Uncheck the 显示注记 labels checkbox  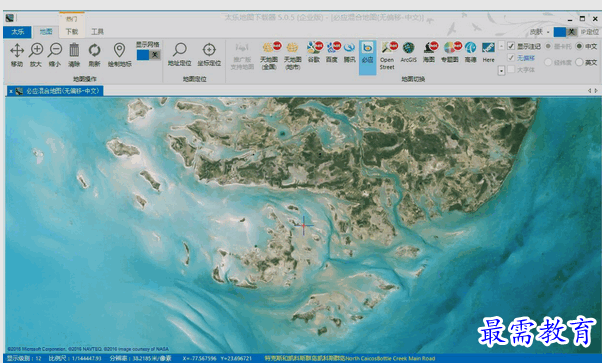click(x=511, y=46)
